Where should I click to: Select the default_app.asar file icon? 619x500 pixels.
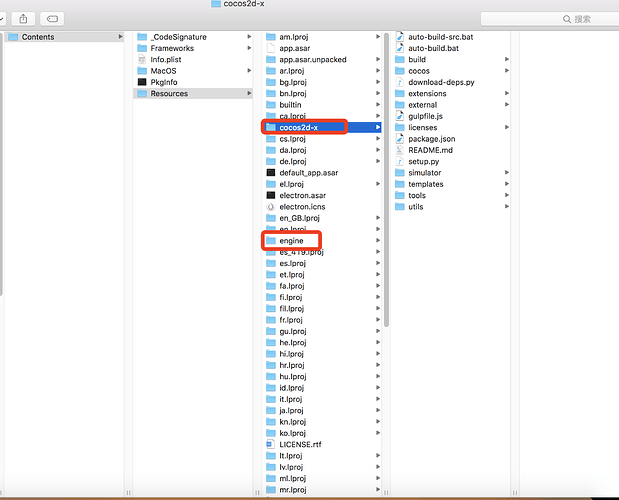pos(271,173)
